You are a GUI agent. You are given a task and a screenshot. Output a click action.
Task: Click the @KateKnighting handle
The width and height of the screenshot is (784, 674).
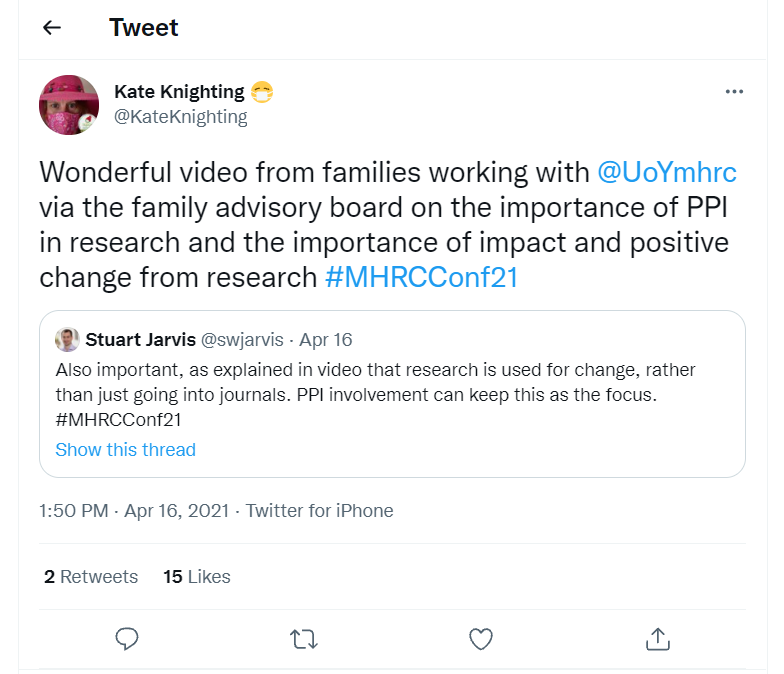[181, 117]
